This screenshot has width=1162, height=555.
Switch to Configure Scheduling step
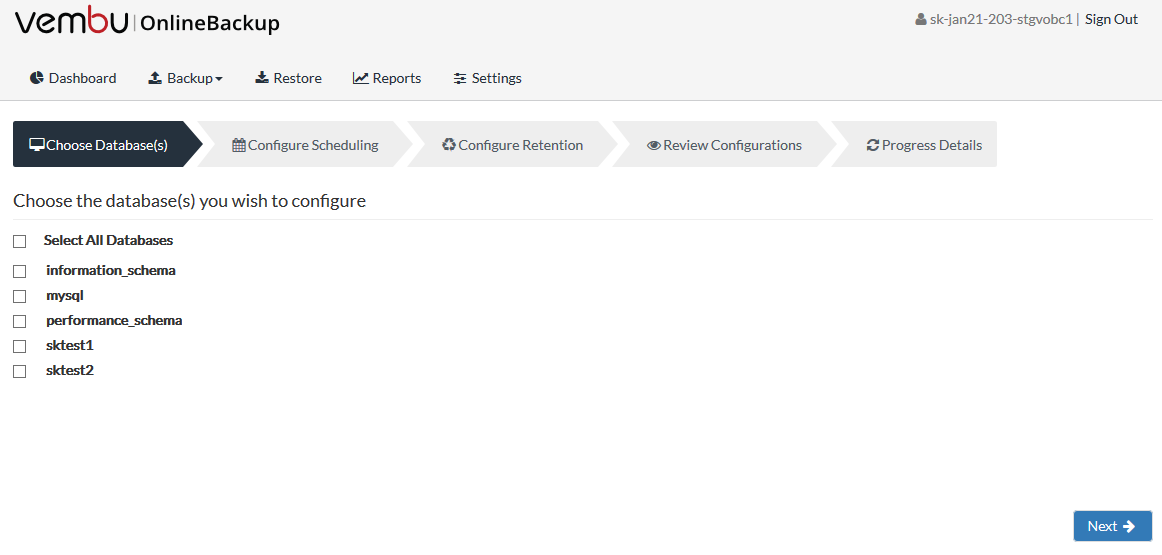(x=305, y=144)
